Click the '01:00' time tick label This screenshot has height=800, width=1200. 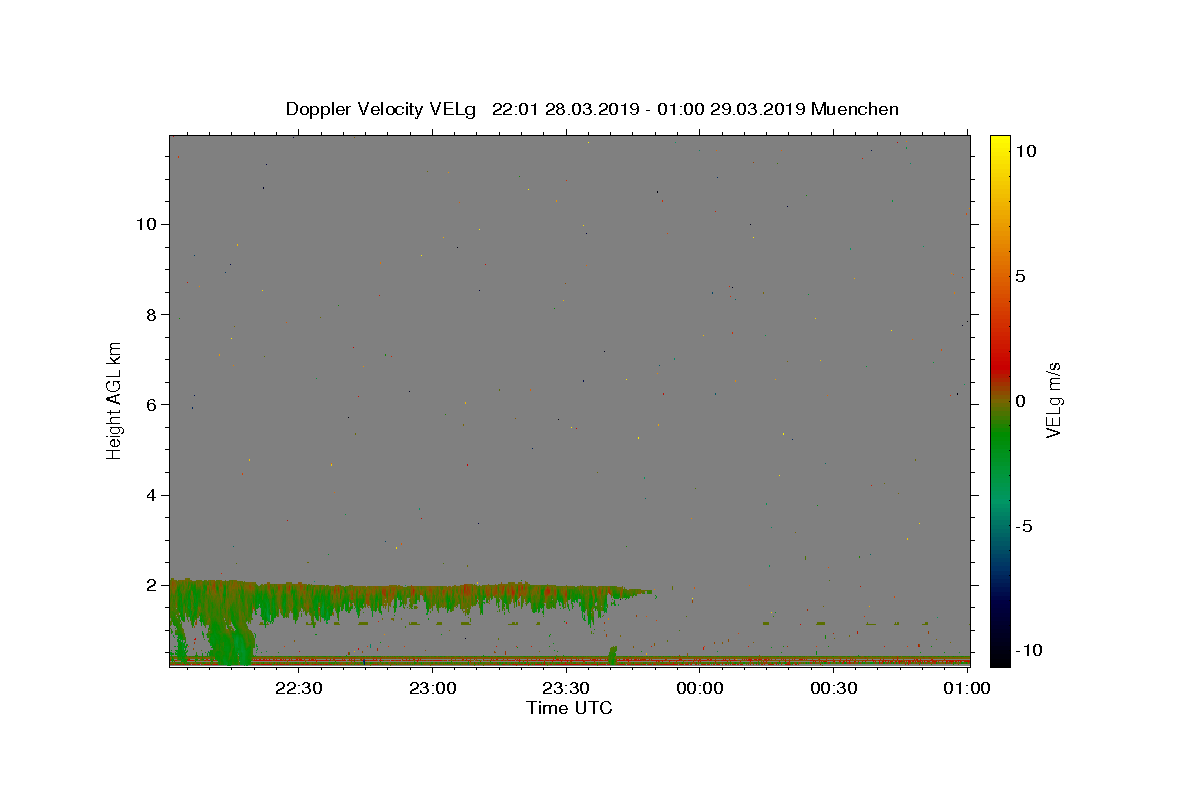point(966,688)
